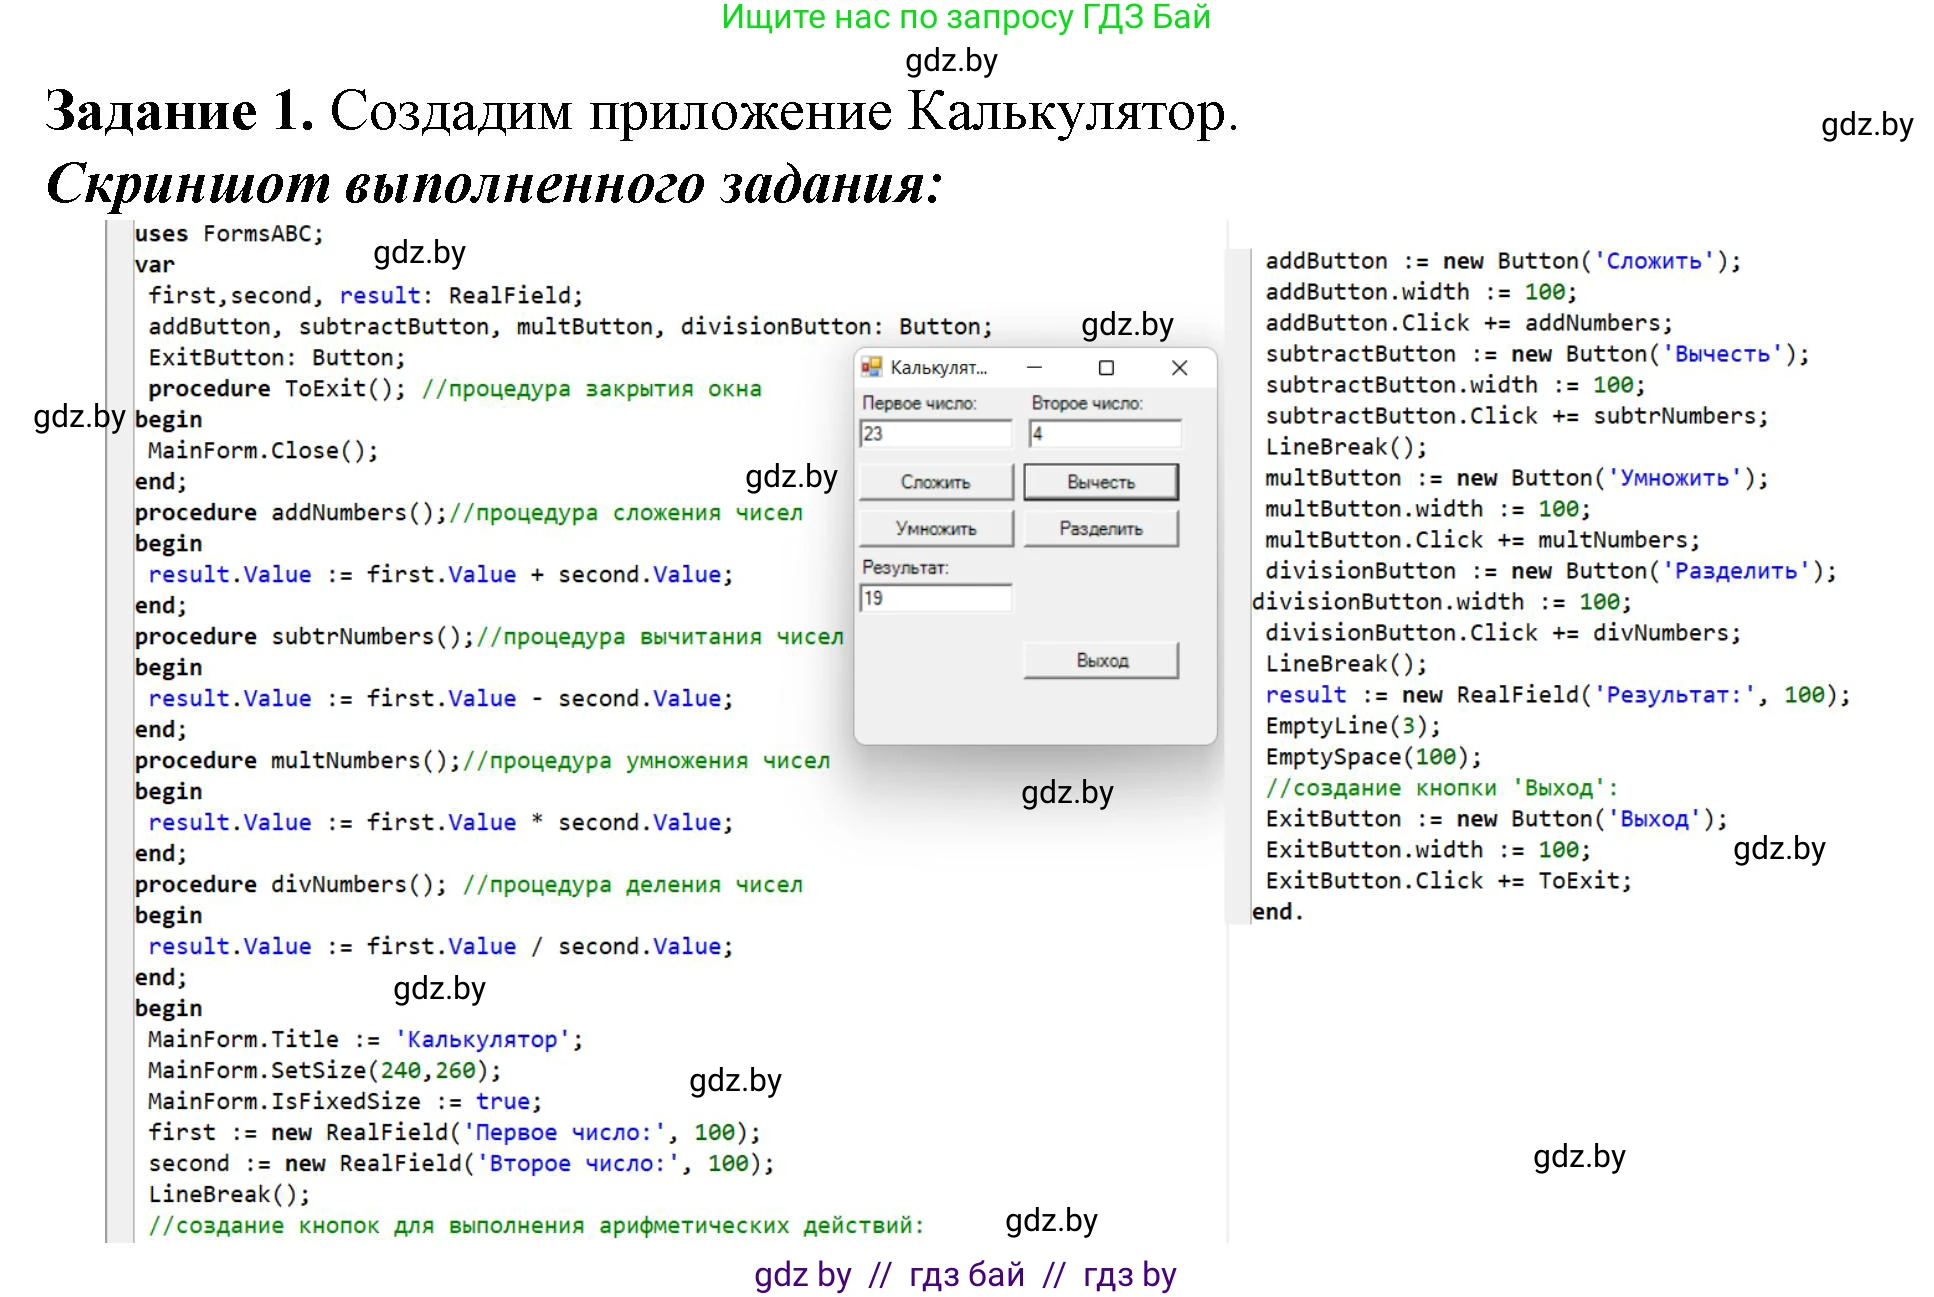Click the Выход button

tap(1101, 660)
